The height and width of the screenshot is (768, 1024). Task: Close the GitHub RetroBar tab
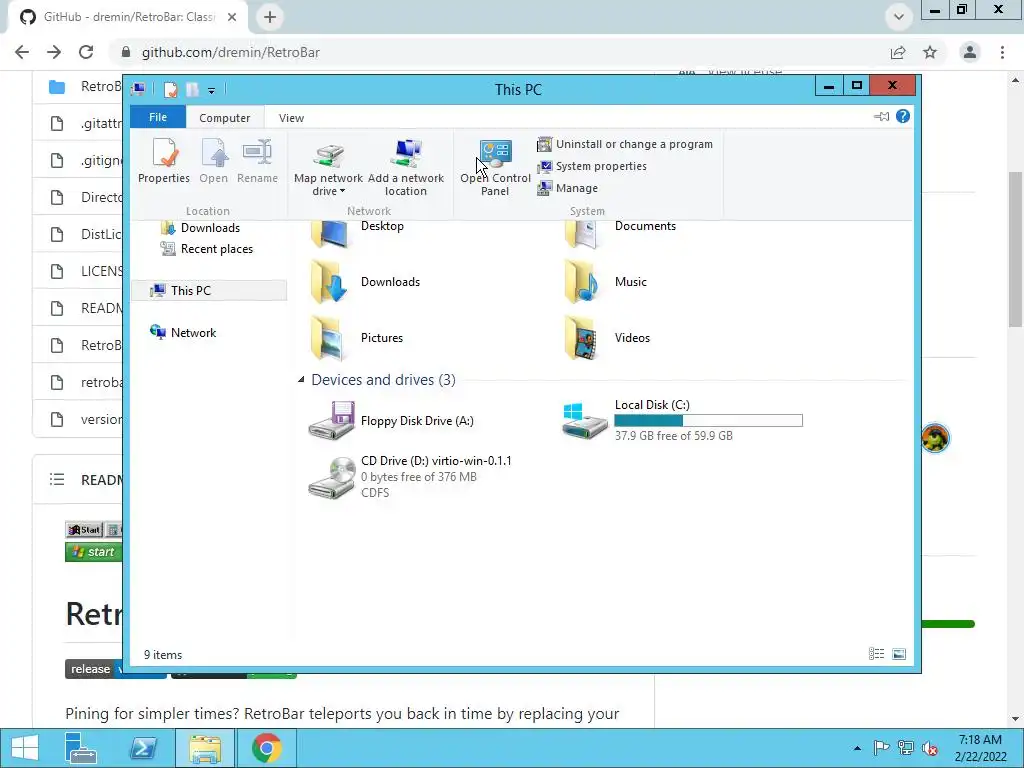tap(232, 17)
